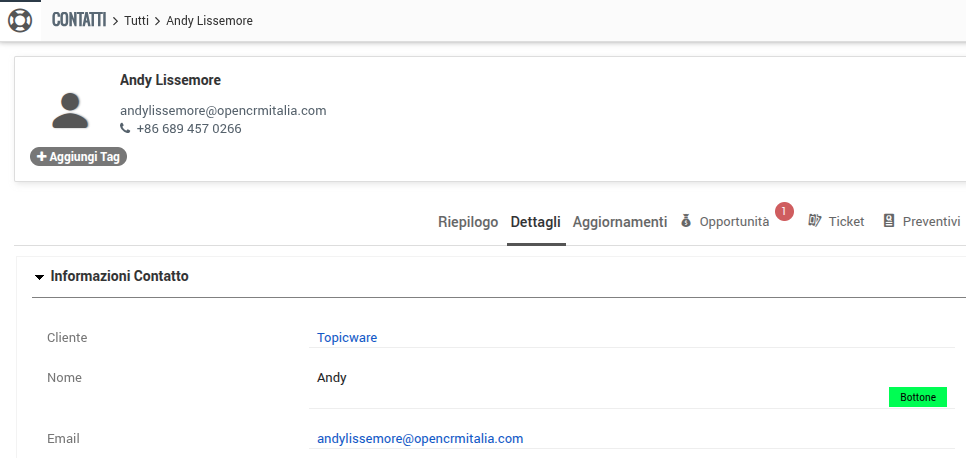Select the Dettagli tab
This screenshot has width=966, height=458.
(x=535, y=222)
